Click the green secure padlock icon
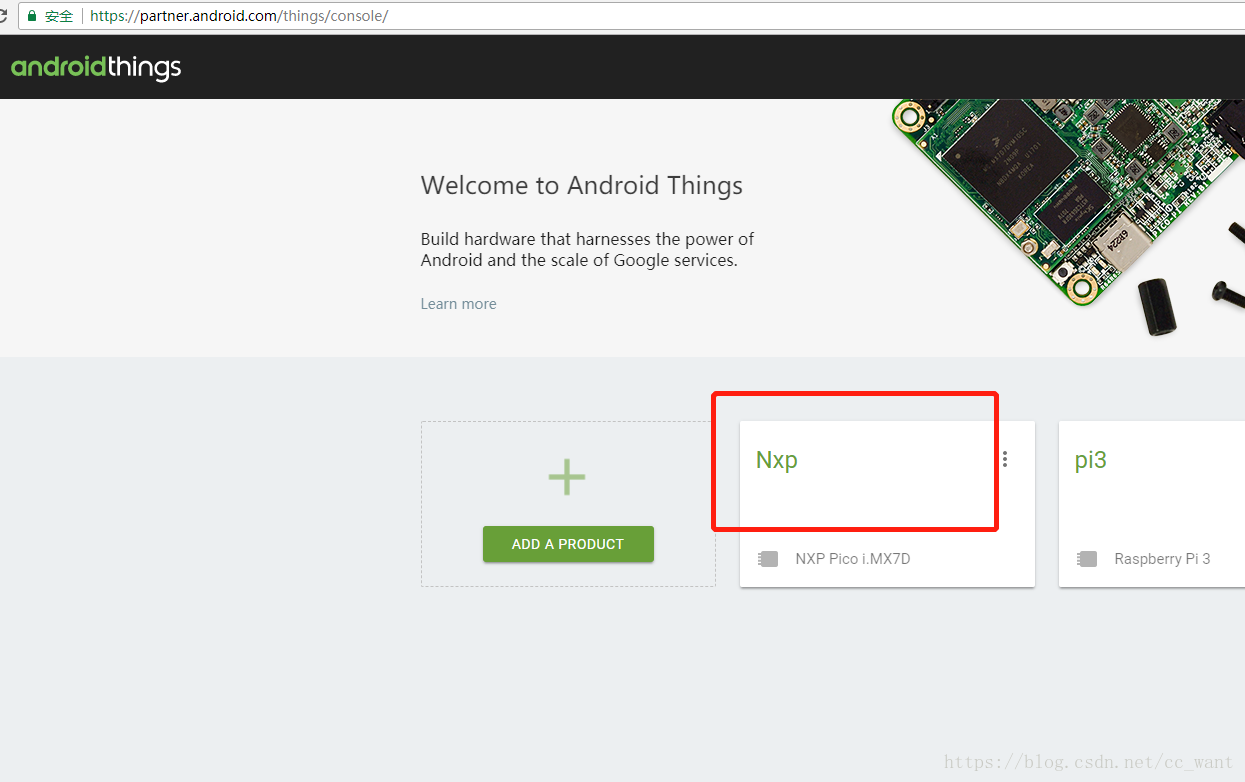This screenshot has height=782, width=1245. point(32,16)
